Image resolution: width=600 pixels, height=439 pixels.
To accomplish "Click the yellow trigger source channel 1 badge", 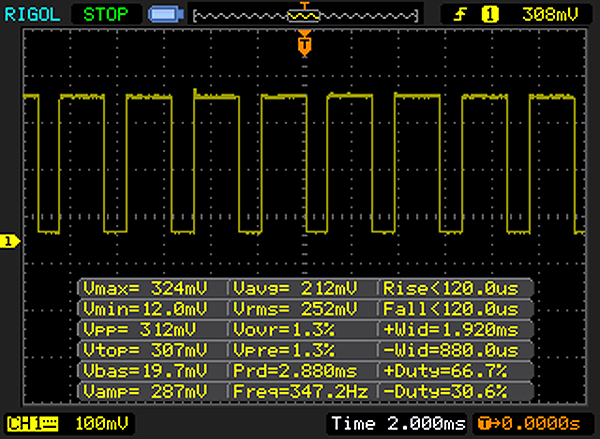I will [490, 15].
